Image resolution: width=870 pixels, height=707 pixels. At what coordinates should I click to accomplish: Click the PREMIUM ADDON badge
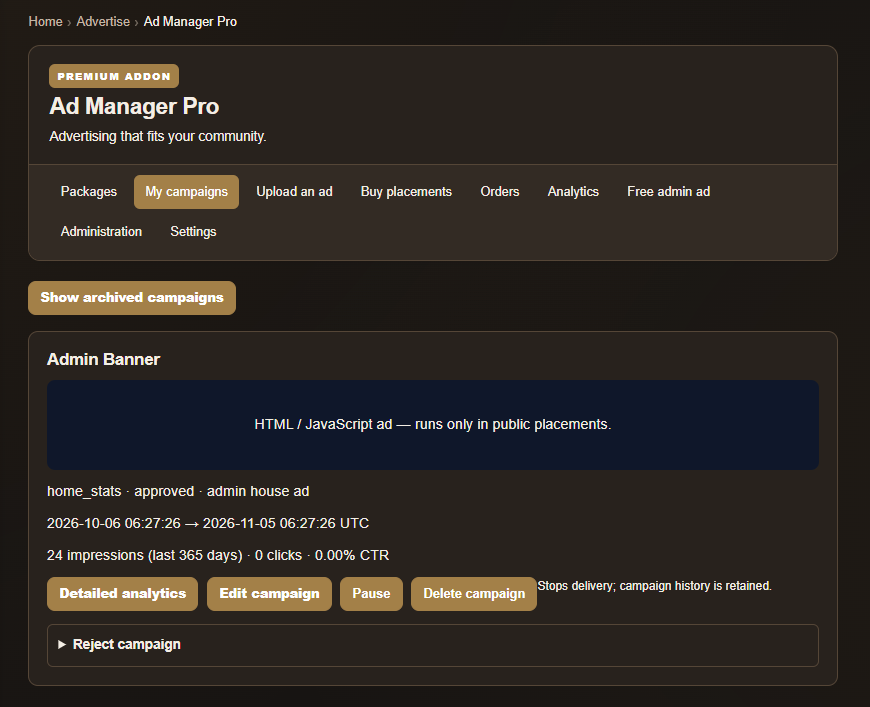(114, 77)
